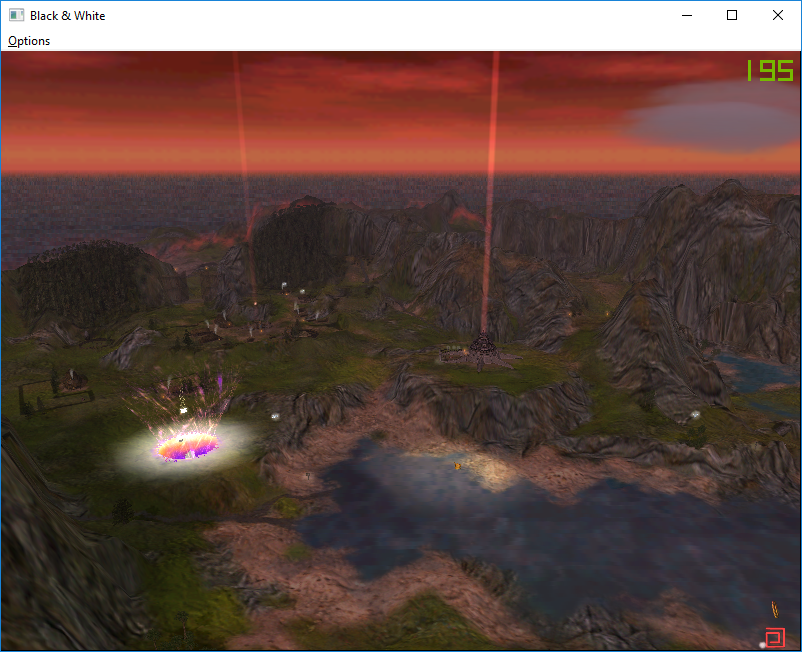
Task: Click the dark temple at base of red beam
Action: pos(481,350)
